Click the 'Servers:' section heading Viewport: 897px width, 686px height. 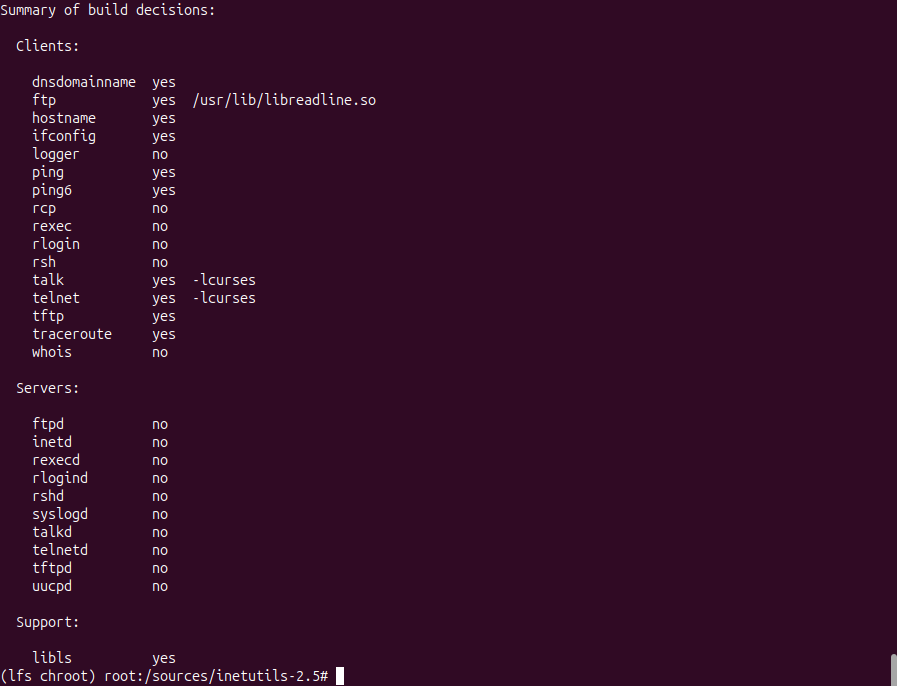(48, 388)
